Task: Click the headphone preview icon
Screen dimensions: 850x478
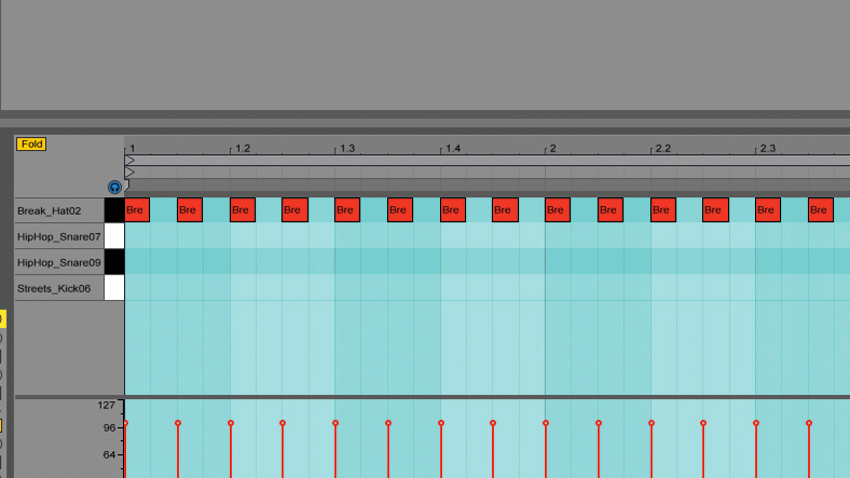Action: tap(114, 187)
